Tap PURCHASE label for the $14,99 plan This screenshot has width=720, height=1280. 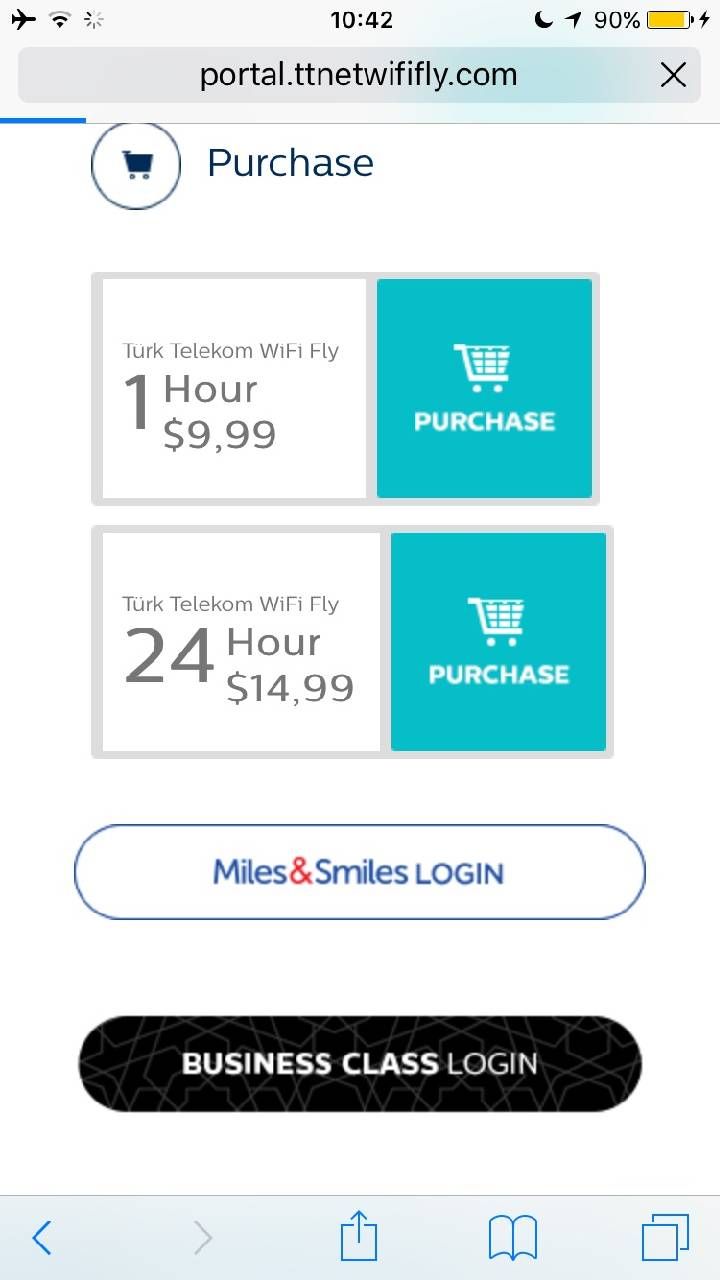click(x=498, y=674)
